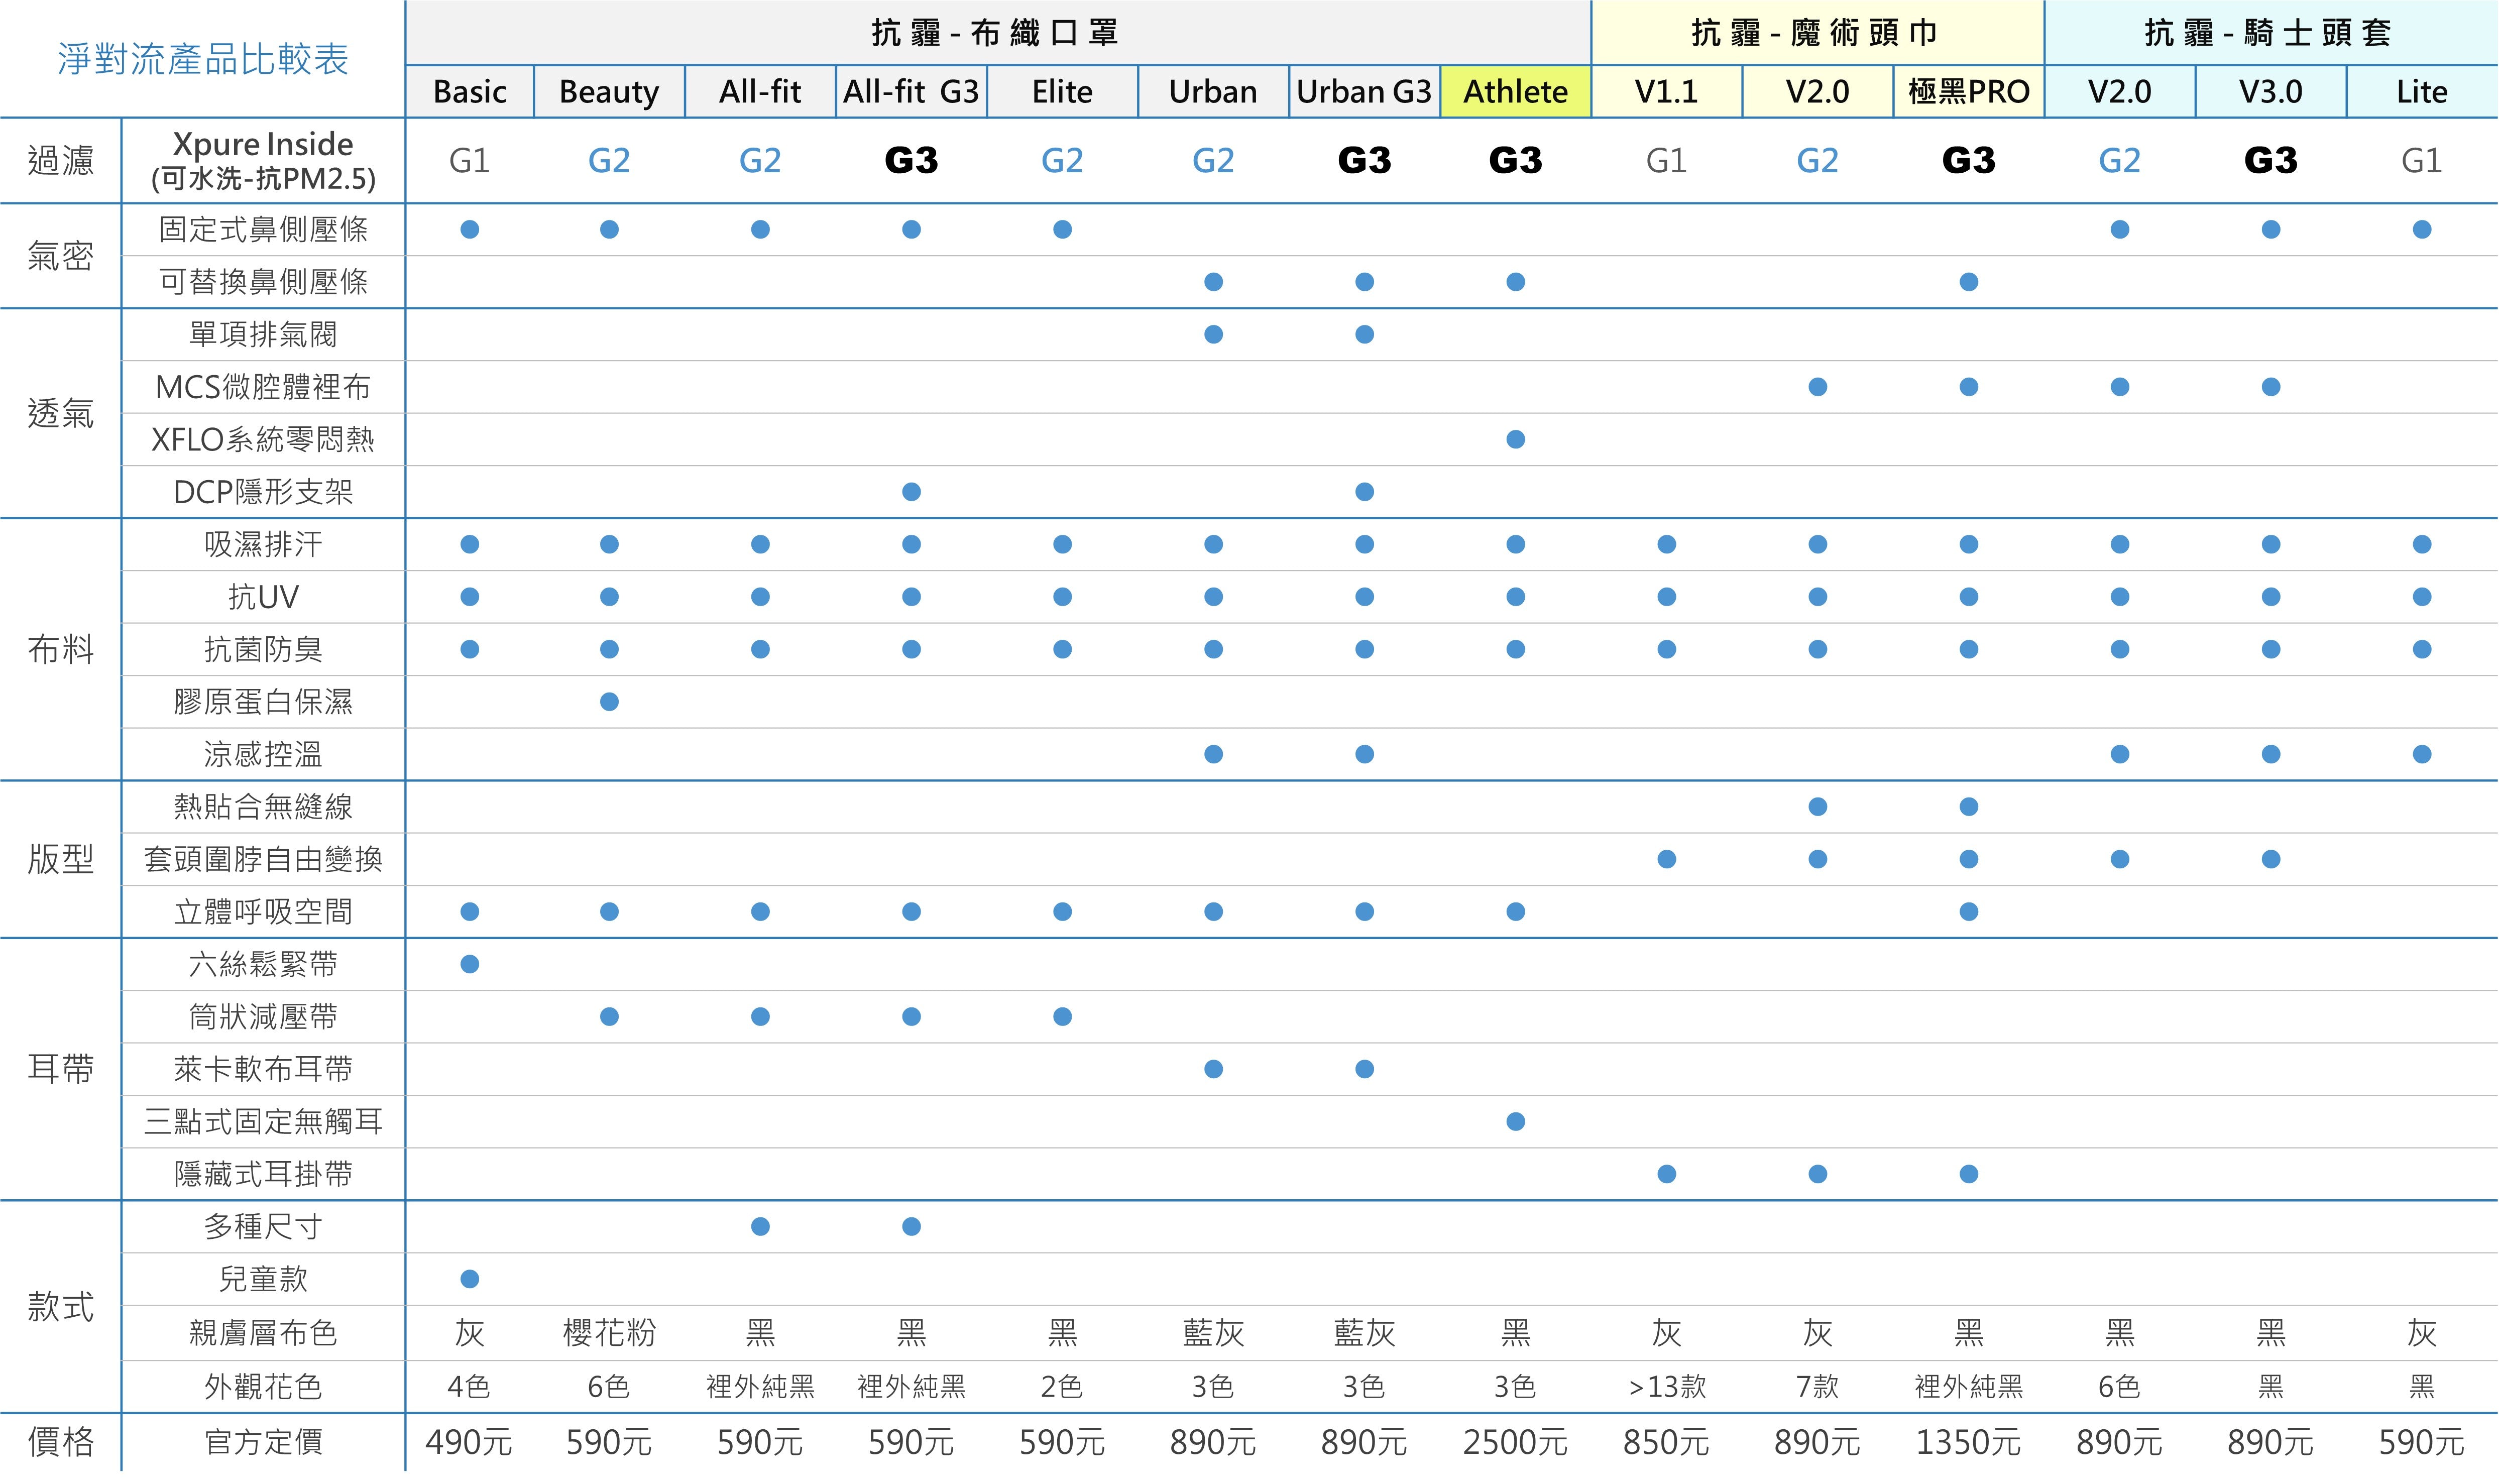Click the G1 value under Basic
This screenshot has height=1484, width=2499.
[x=470, y=161]
